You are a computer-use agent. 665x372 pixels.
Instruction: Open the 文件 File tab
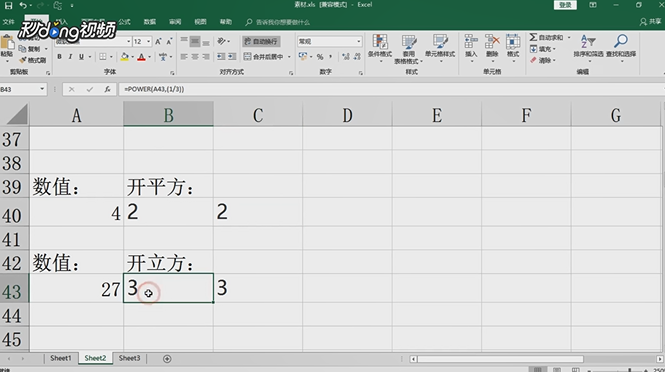pos(8,22)
